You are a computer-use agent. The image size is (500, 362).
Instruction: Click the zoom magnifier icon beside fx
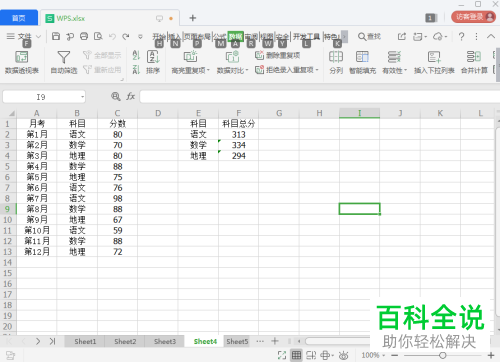pos(116,97)
